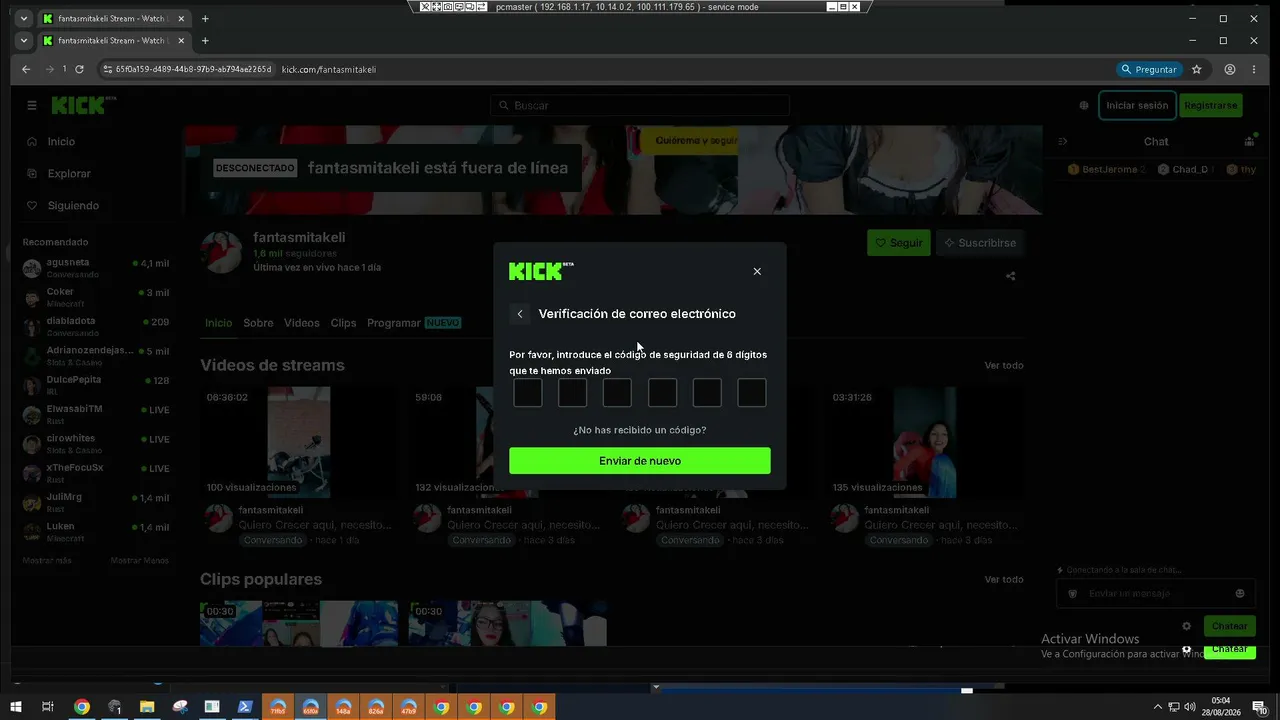This screenshot has width=1280, height=720.
Task: Click the fourth security code digit box
Action: (662, 393)
